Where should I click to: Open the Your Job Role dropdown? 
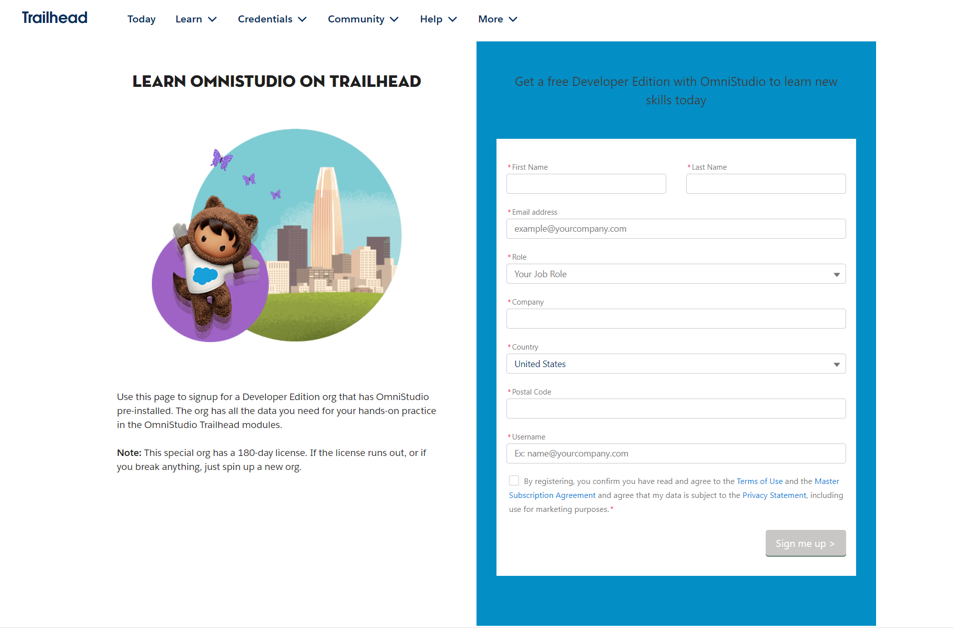click(x=675, y=273)
